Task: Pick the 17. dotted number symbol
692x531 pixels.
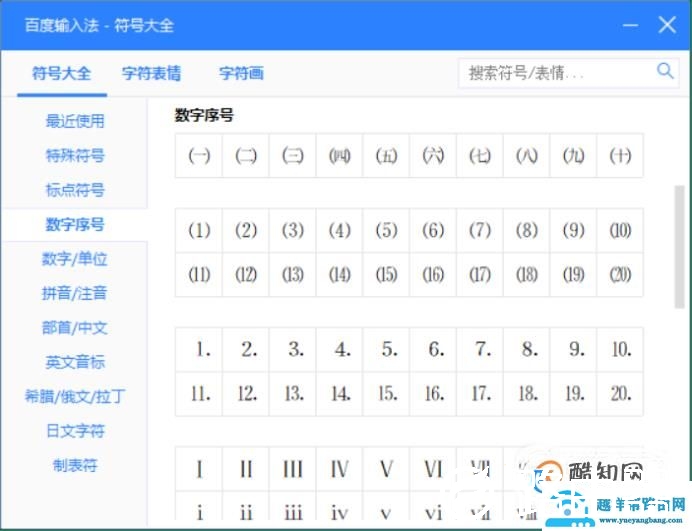Action: pos(480,394)
